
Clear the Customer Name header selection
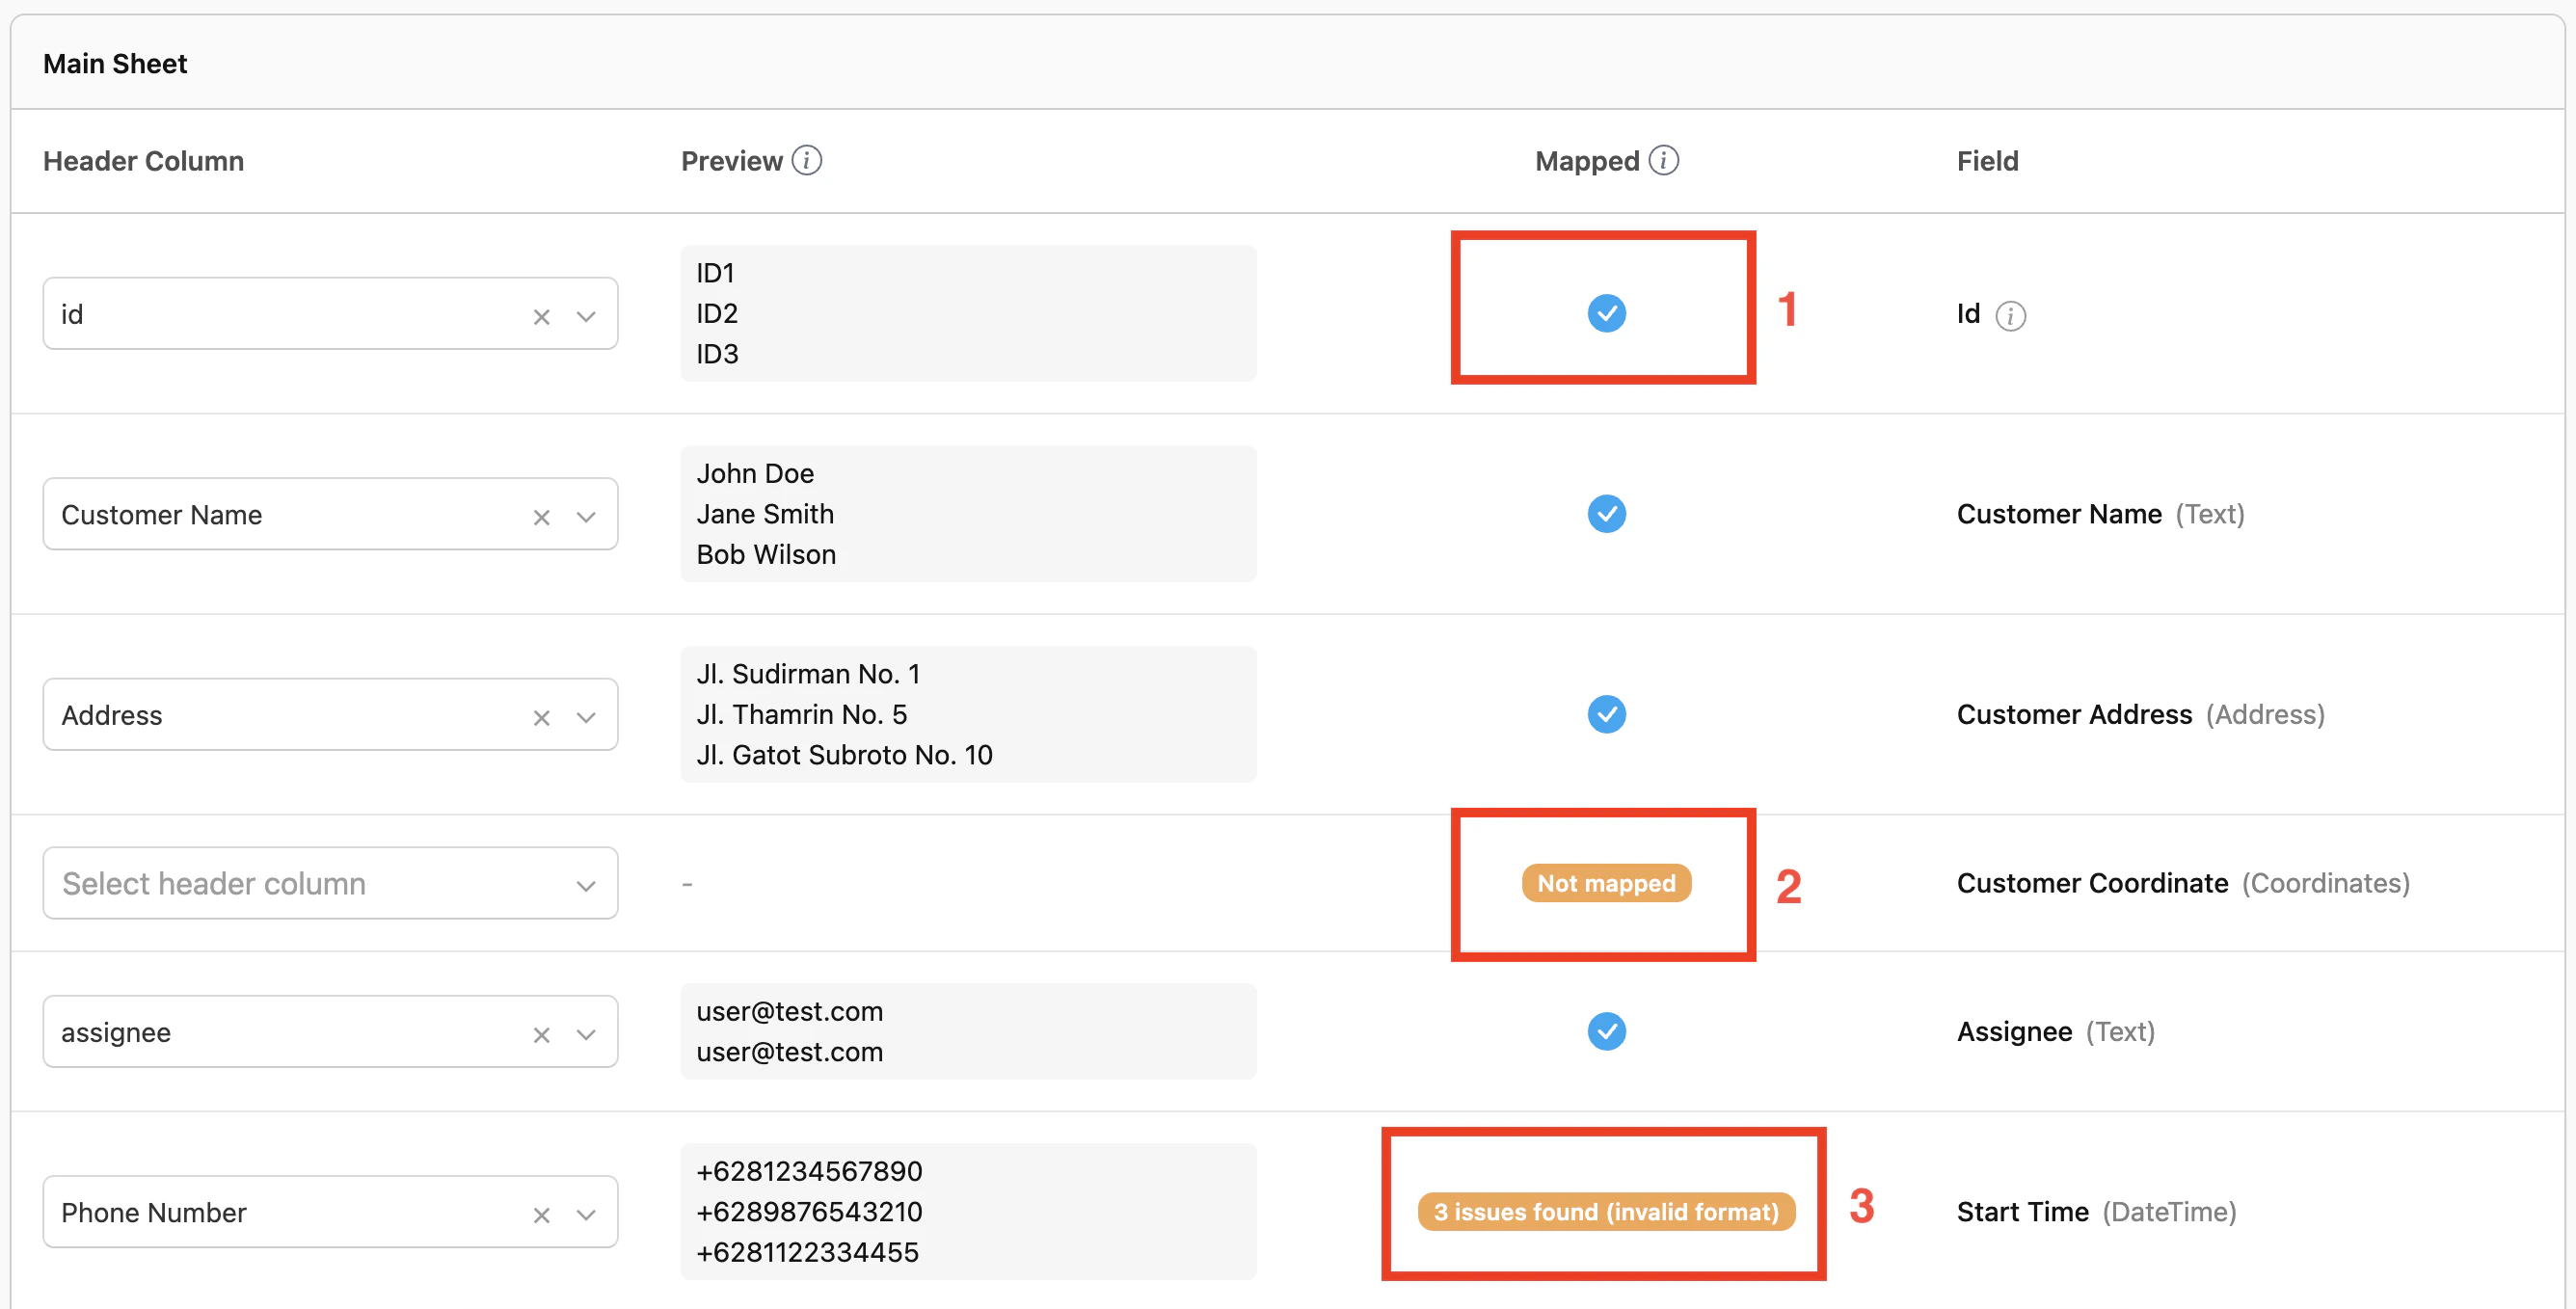[541, 517]
